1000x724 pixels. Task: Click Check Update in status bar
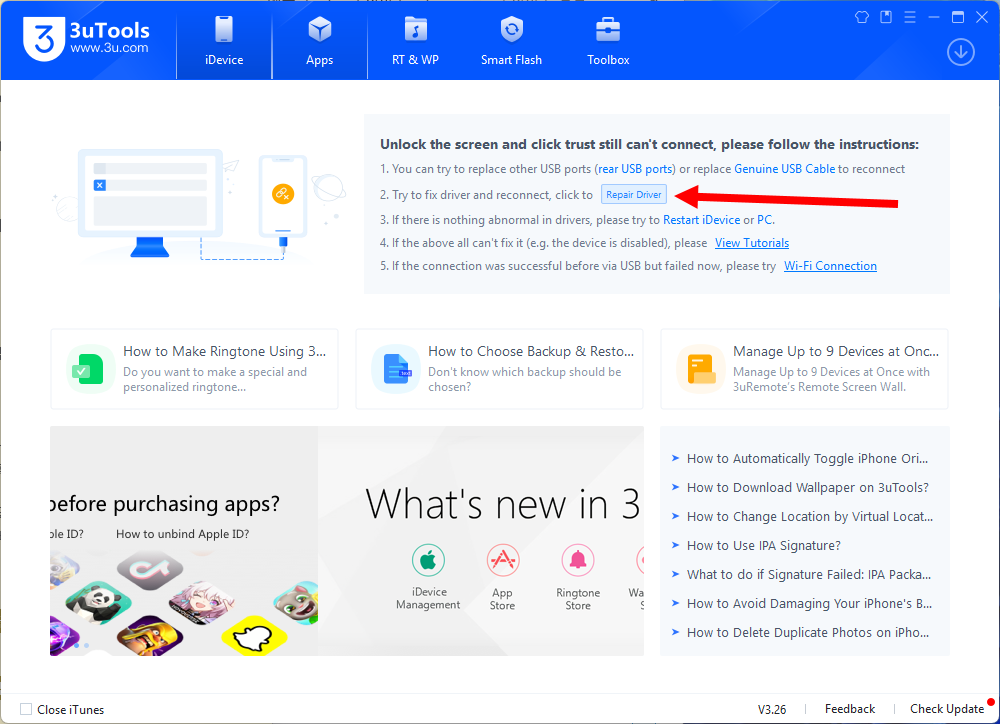click(x=947, y=709)
